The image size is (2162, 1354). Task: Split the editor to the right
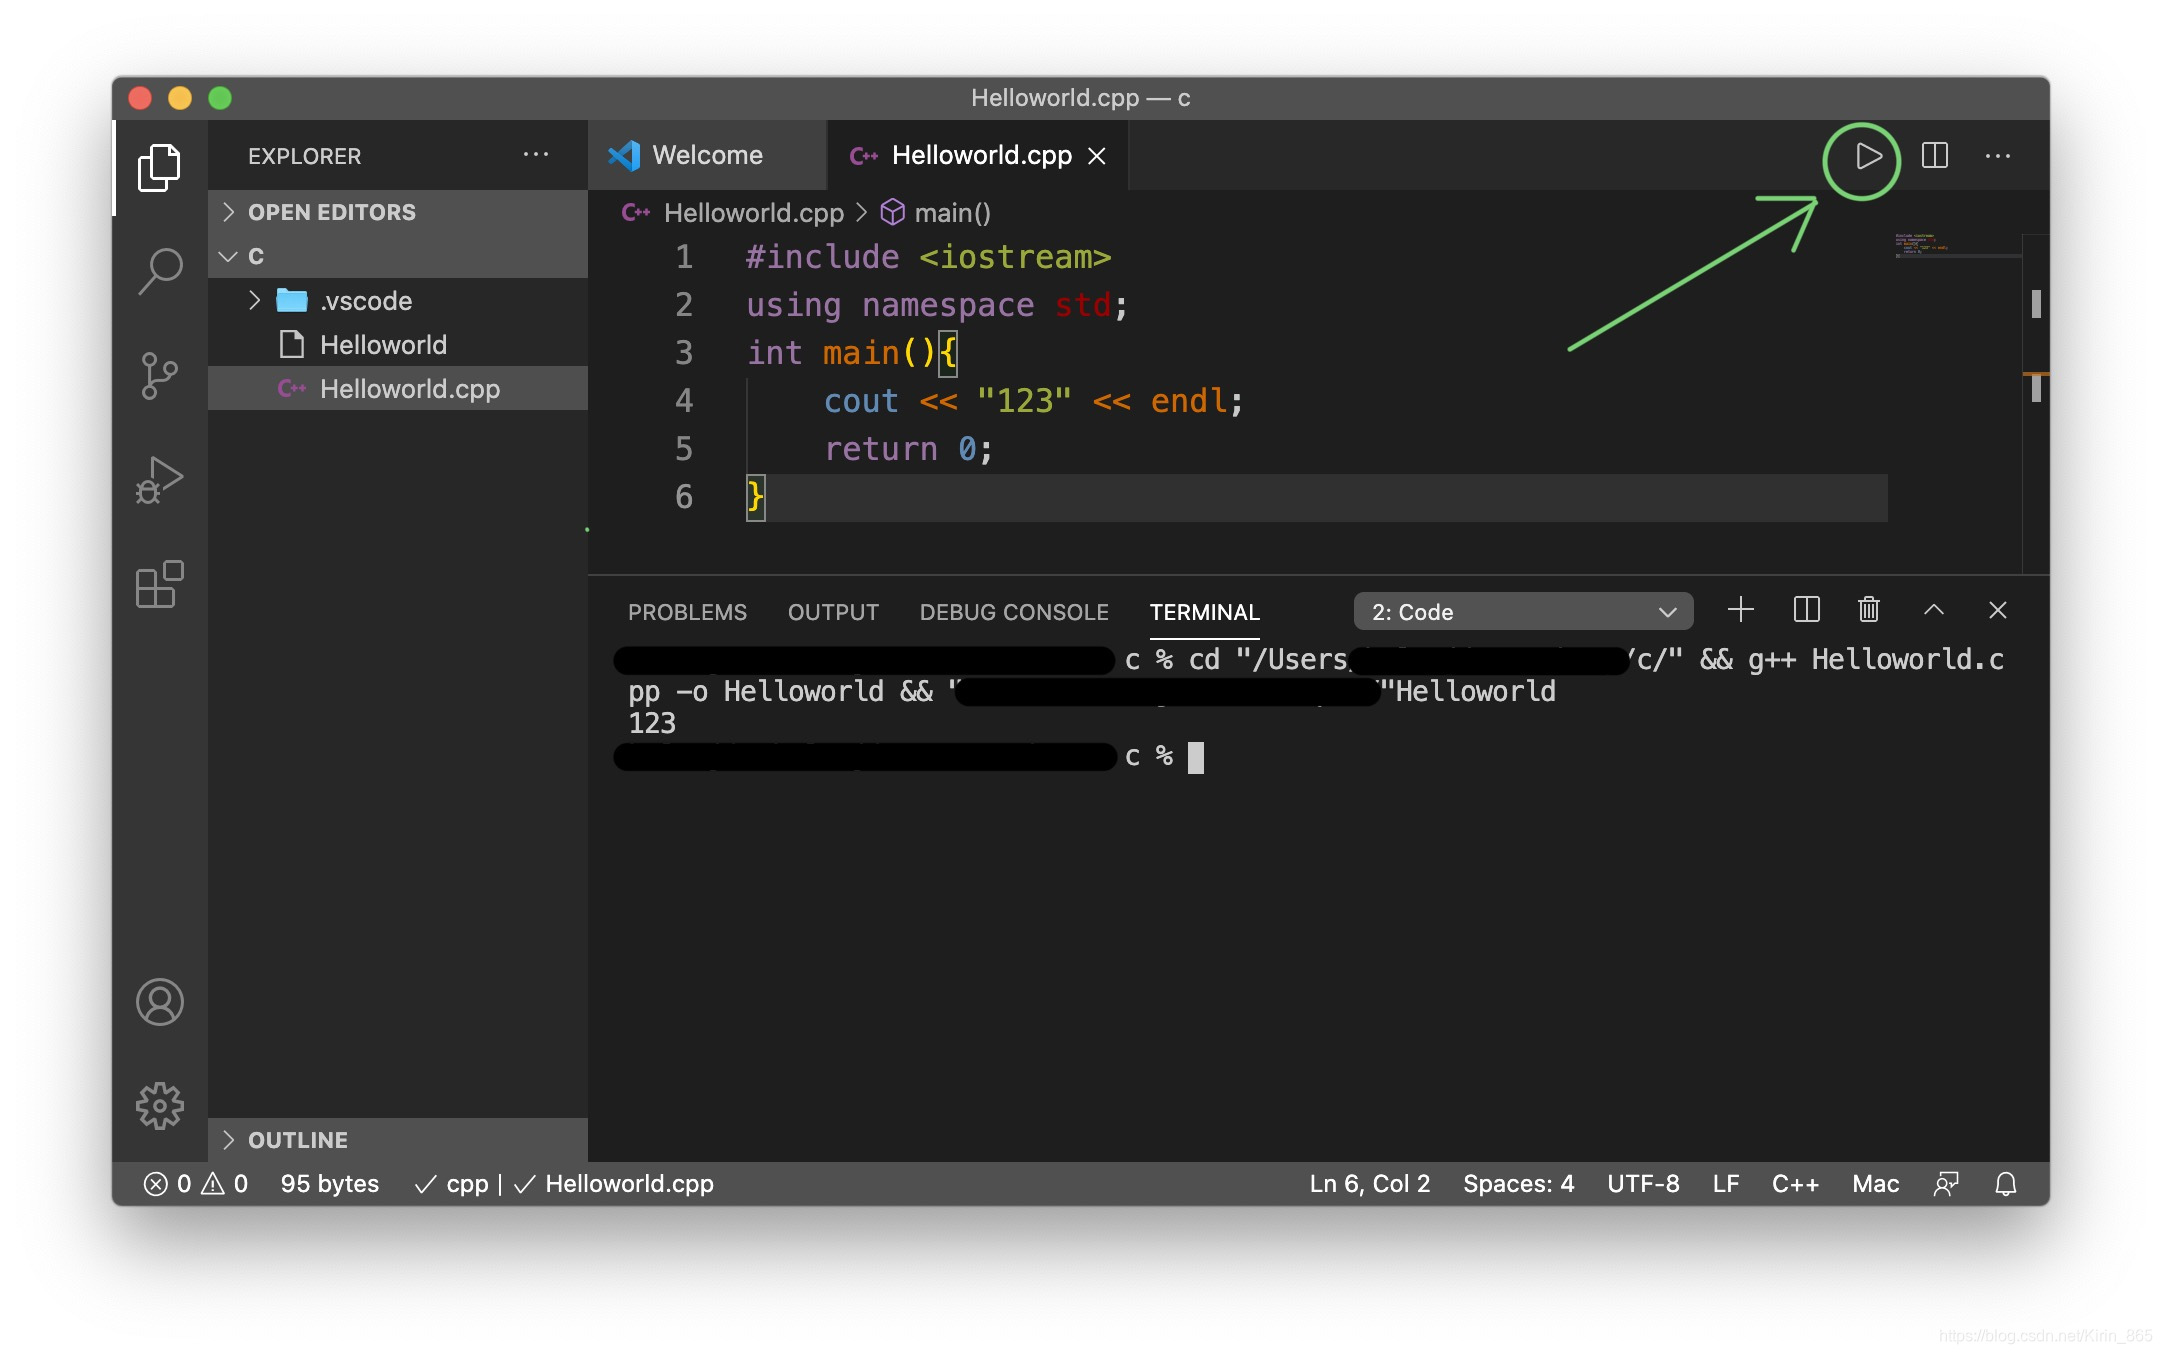(x=1934, y=156)
